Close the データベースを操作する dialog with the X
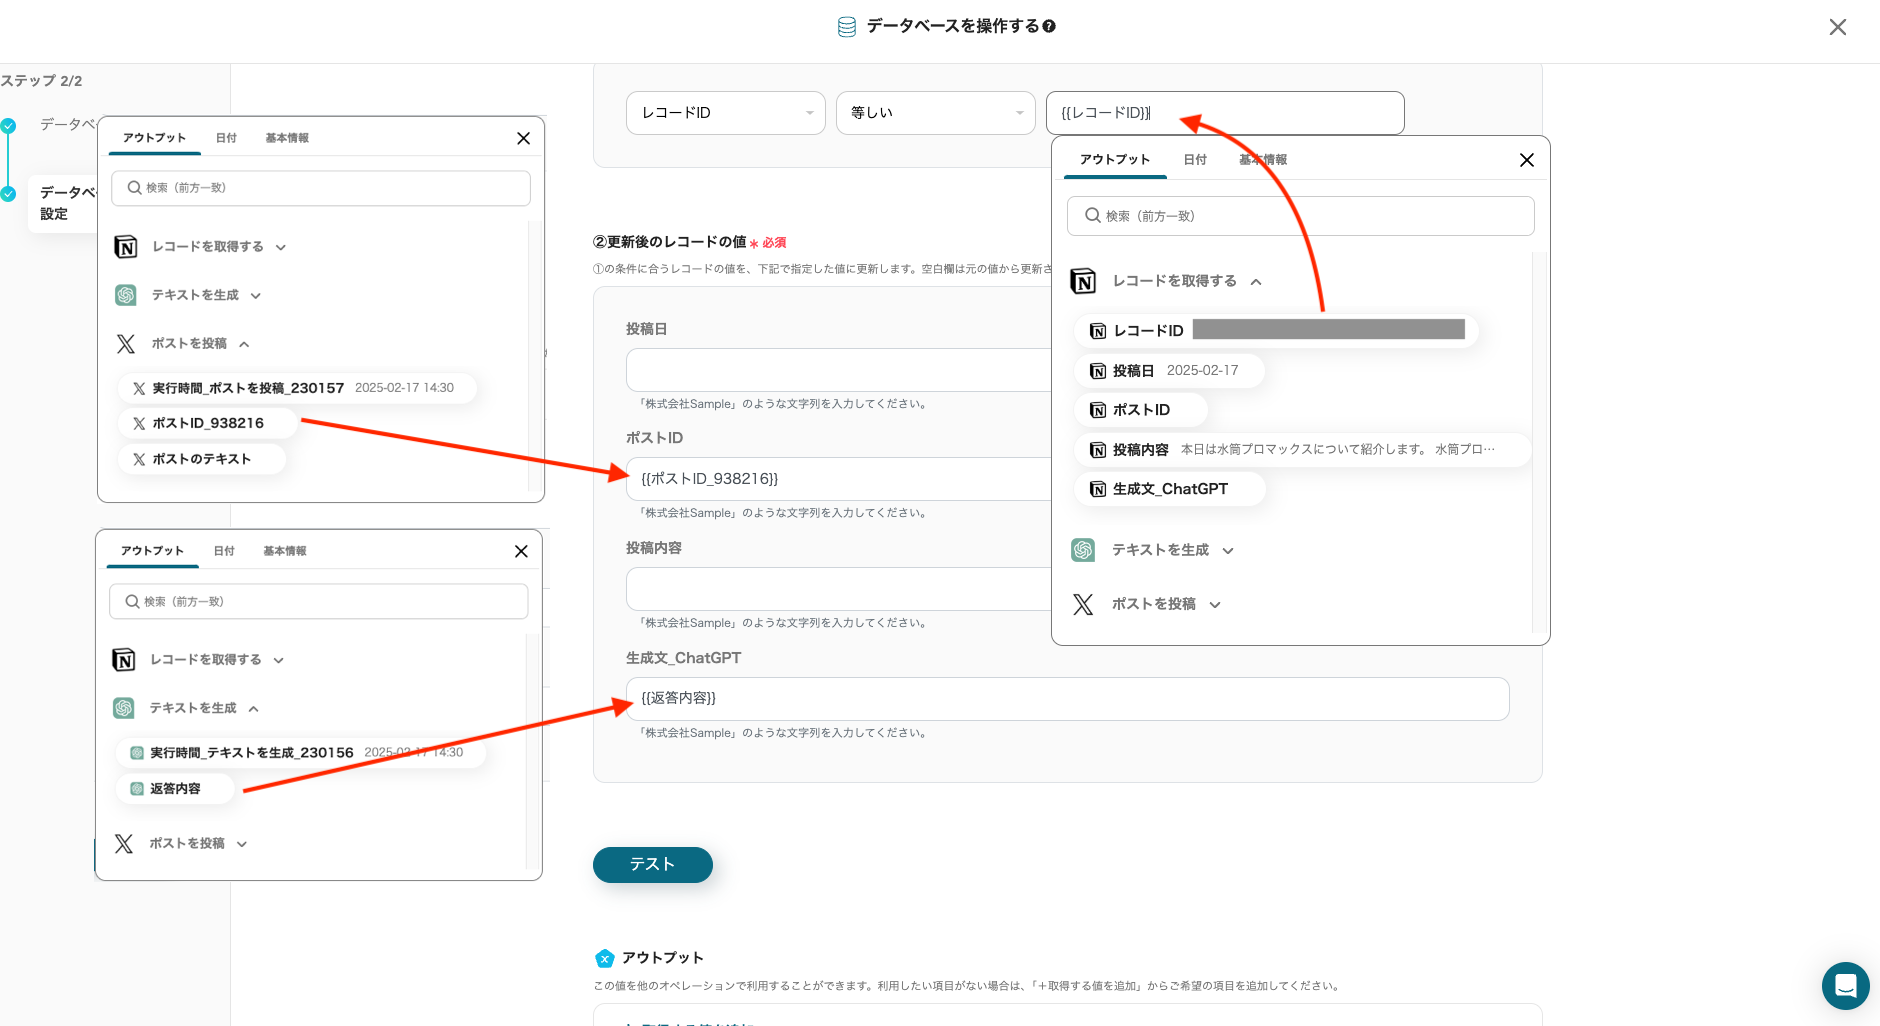This screenshot has width=1880, height=1026. 1838,27
